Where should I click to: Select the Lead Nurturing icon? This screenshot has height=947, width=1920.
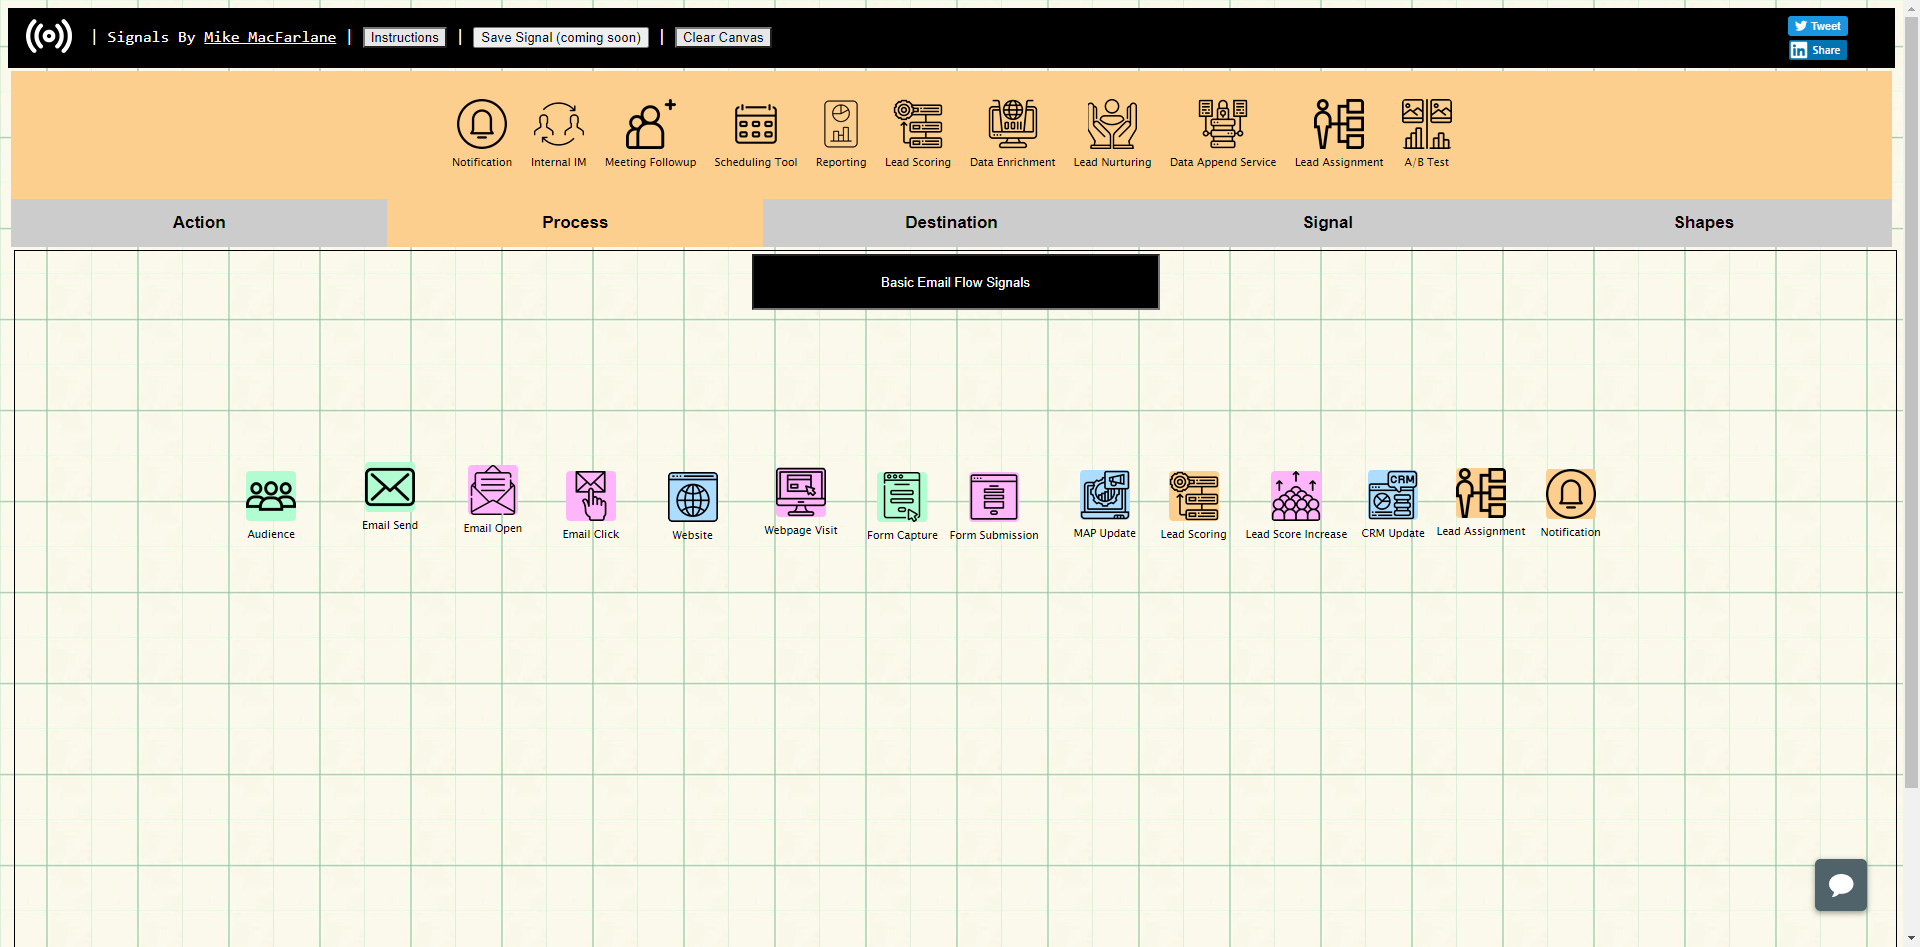[1112, 125]
